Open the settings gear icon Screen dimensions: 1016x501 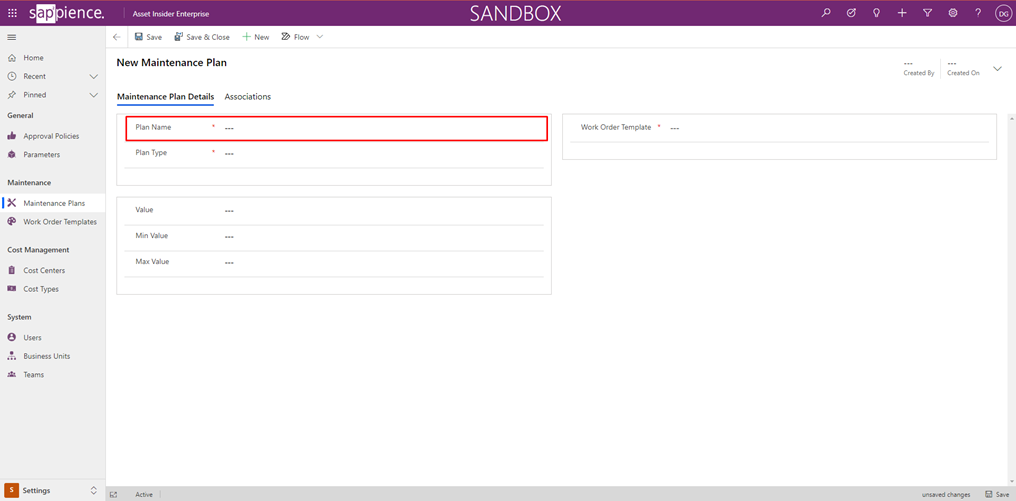pyautogui.click(x=953, y=13)
